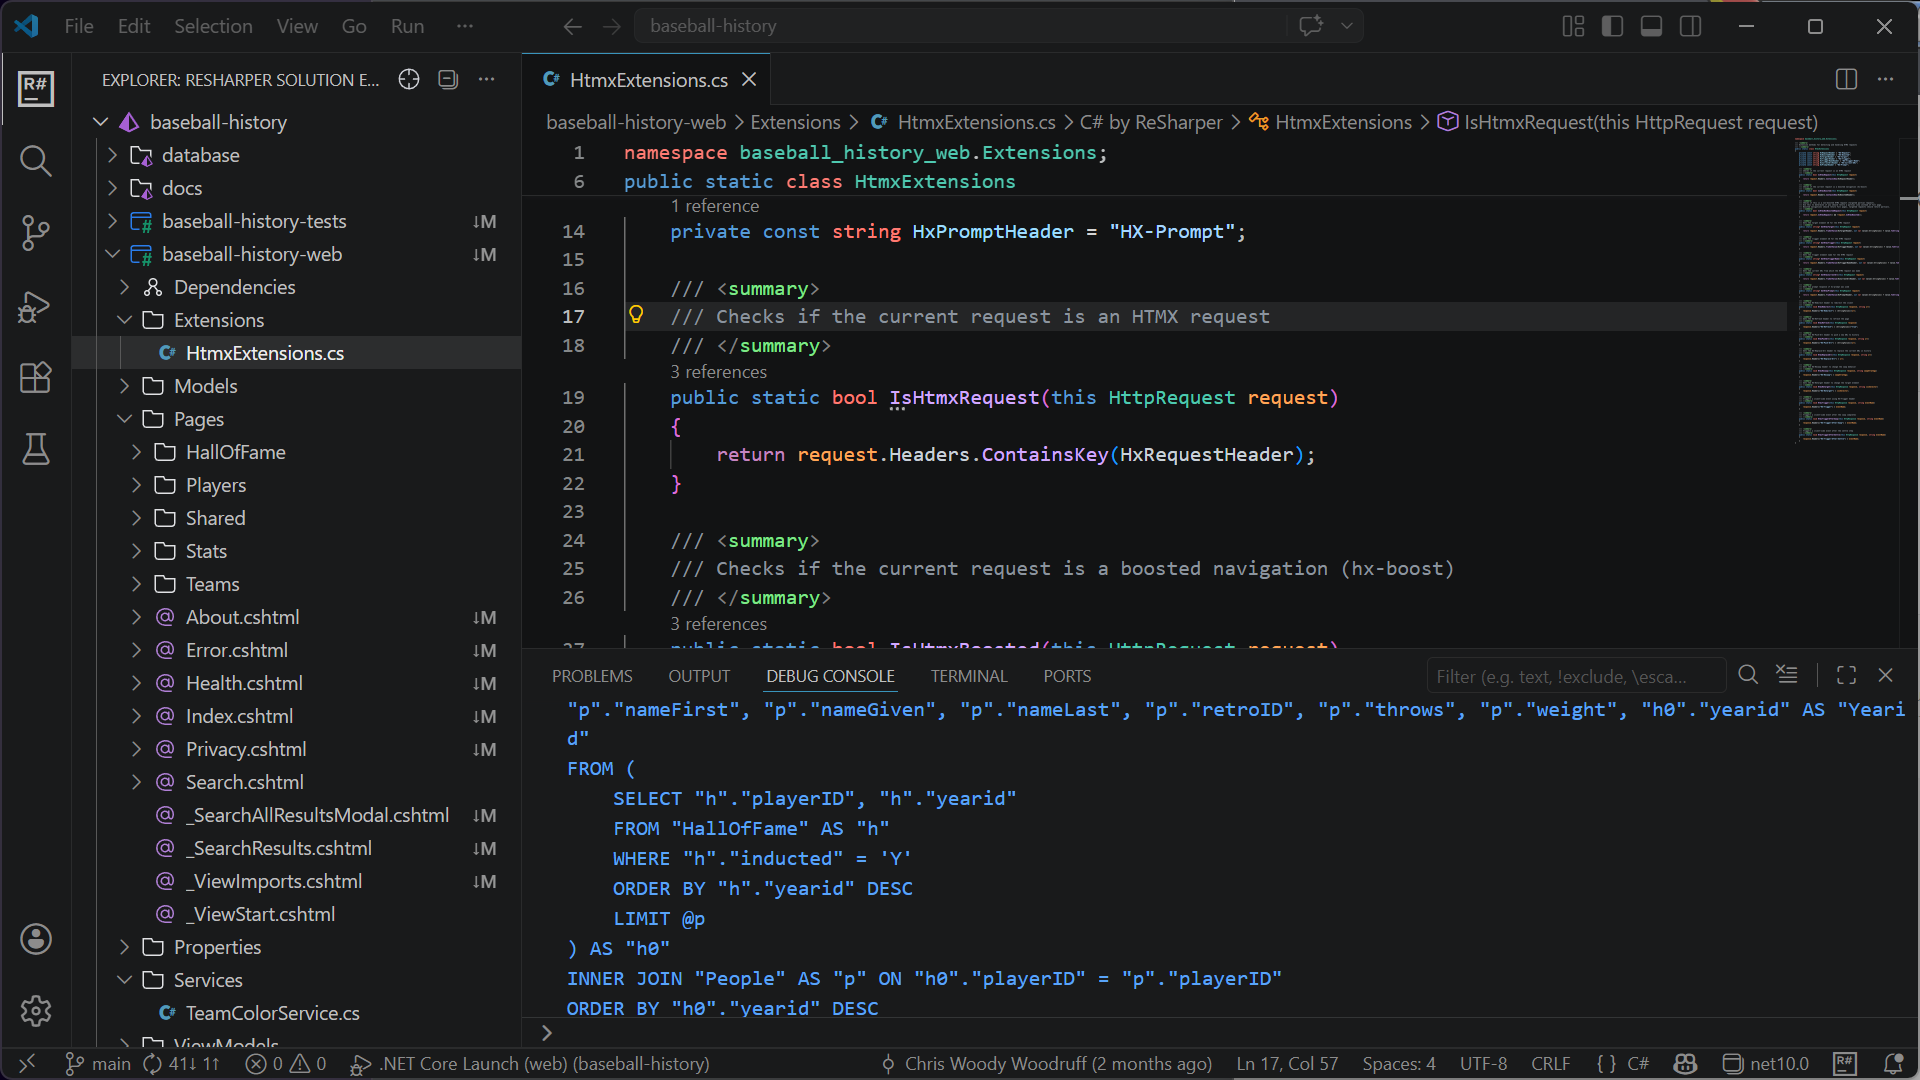Toggle the bottom panel visibility

coord(1651,27)
